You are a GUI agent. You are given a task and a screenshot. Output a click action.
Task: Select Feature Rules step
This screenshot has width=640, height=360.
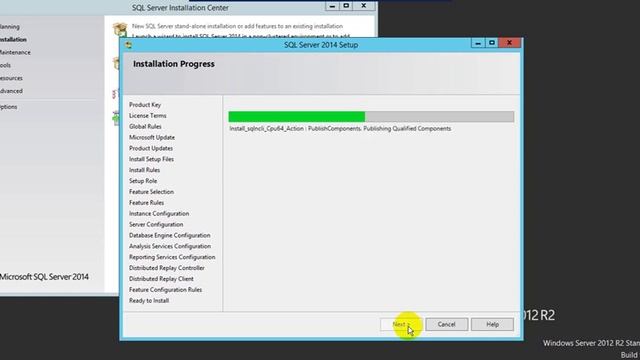click(x=146, y=203)
